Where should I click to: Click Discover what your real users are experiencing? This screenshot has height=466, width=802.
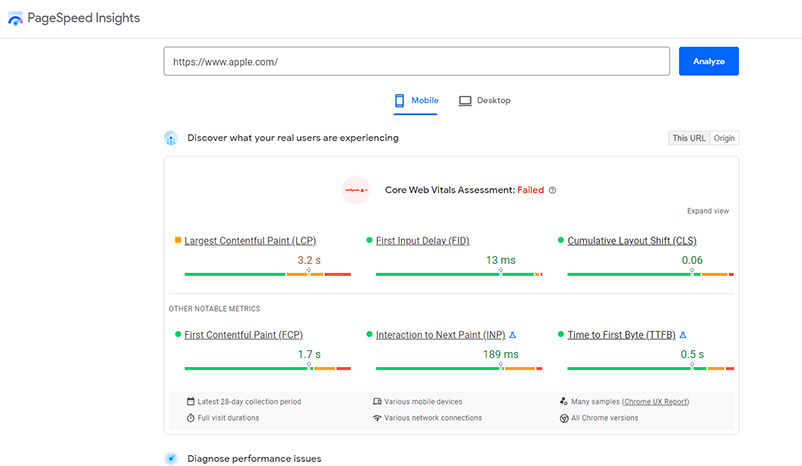(293, 138)
